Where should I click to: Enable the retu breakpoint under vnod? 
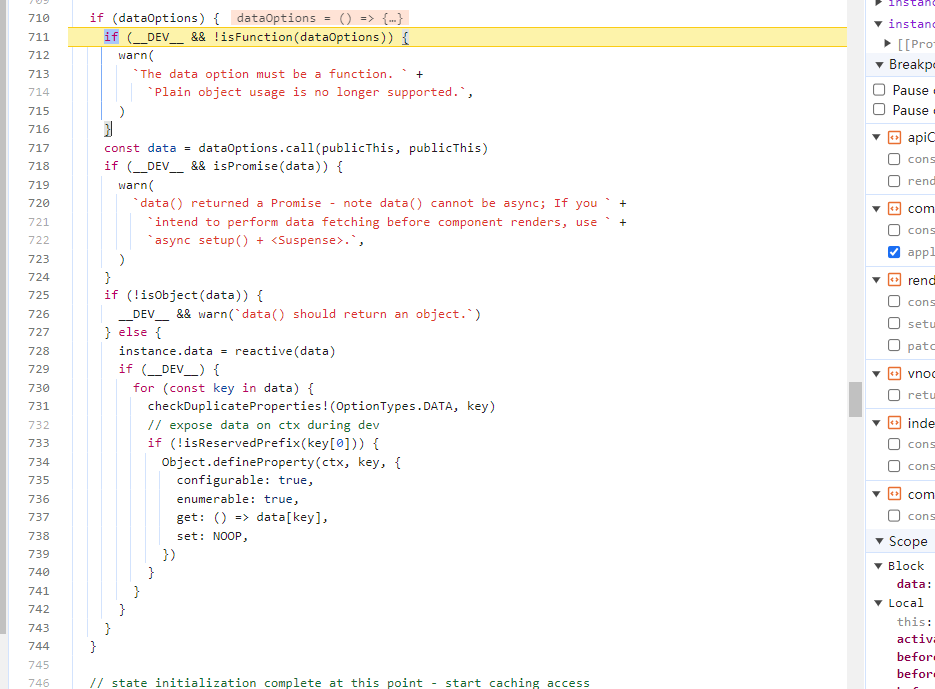pyautogui.click(x=894, y=395)
